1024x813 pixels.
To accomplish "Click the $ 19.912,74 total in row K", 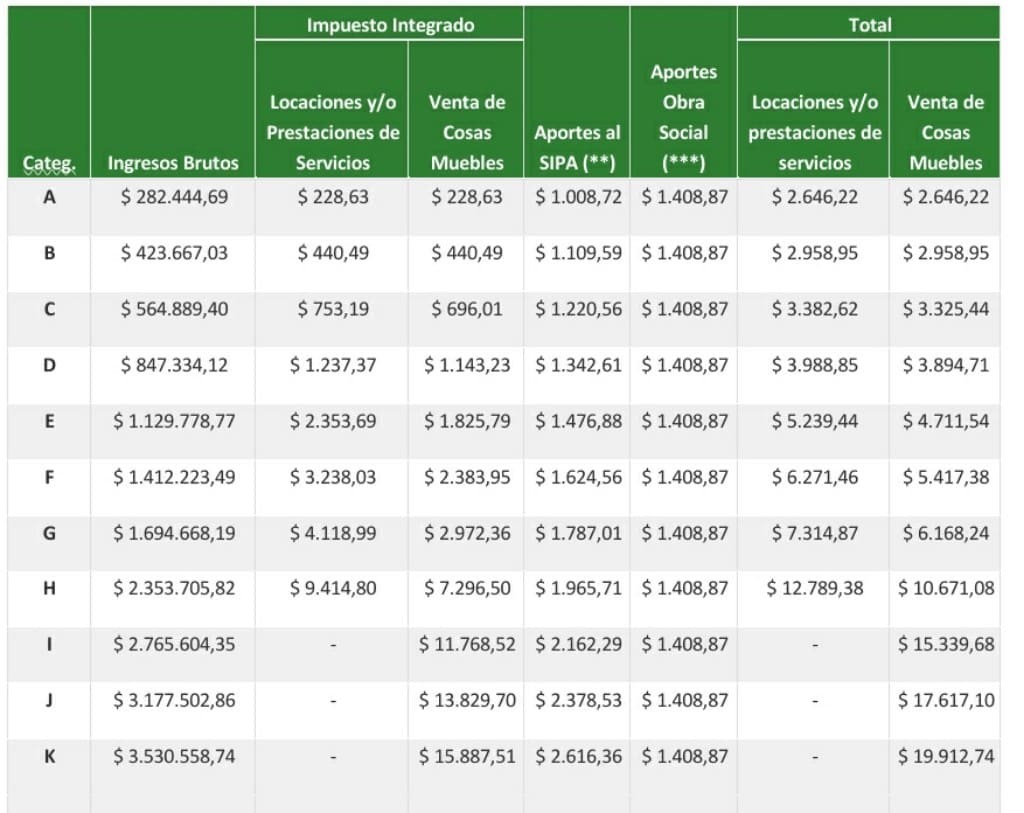I will click(x=945, y=756).
